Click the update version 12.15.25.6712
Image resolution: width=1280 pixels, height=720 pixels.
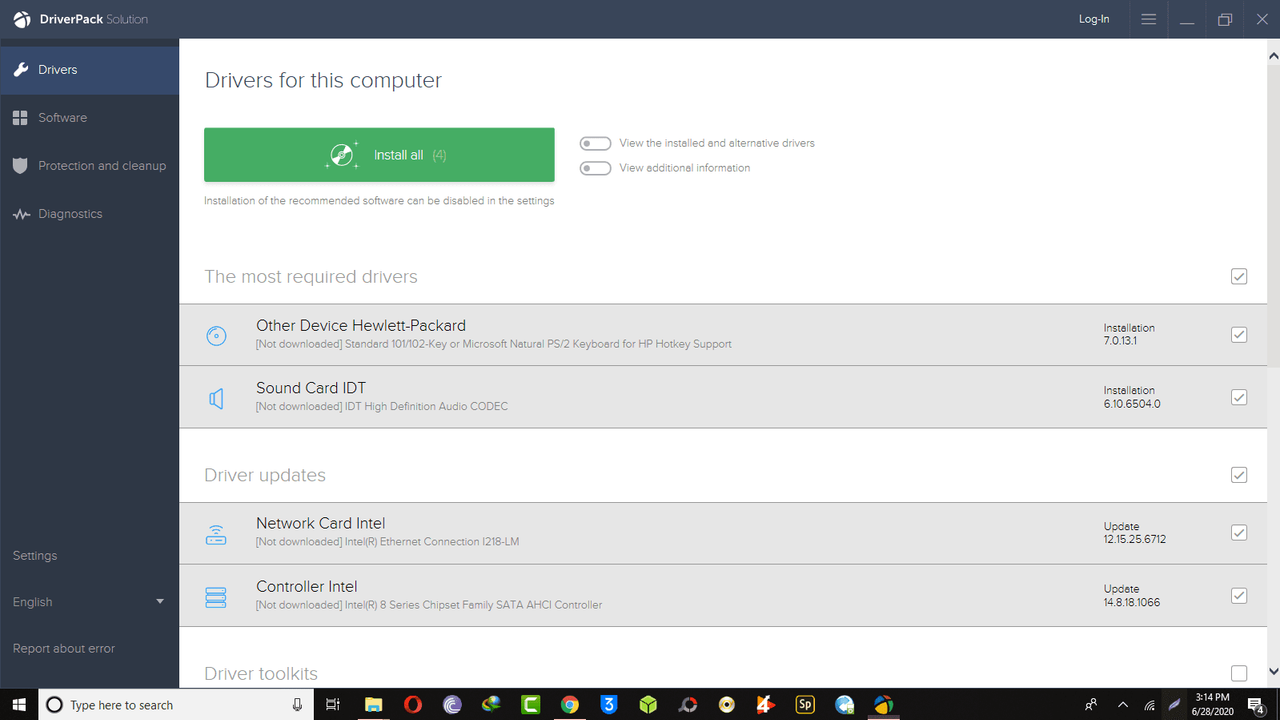(x=1134, y=539)
